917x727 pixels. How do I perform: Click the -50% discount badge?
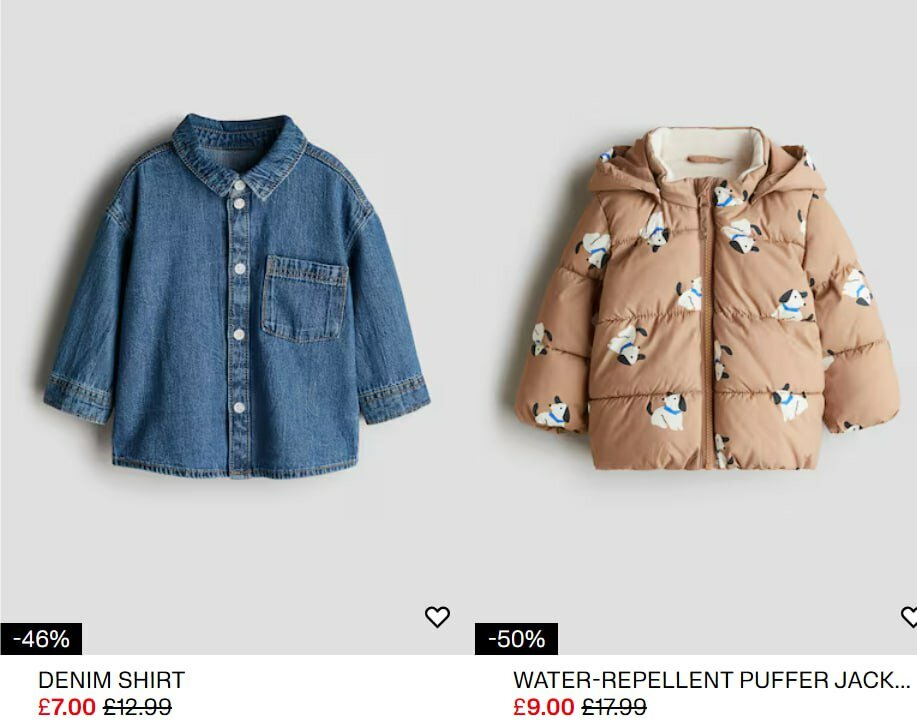point(516,639)
